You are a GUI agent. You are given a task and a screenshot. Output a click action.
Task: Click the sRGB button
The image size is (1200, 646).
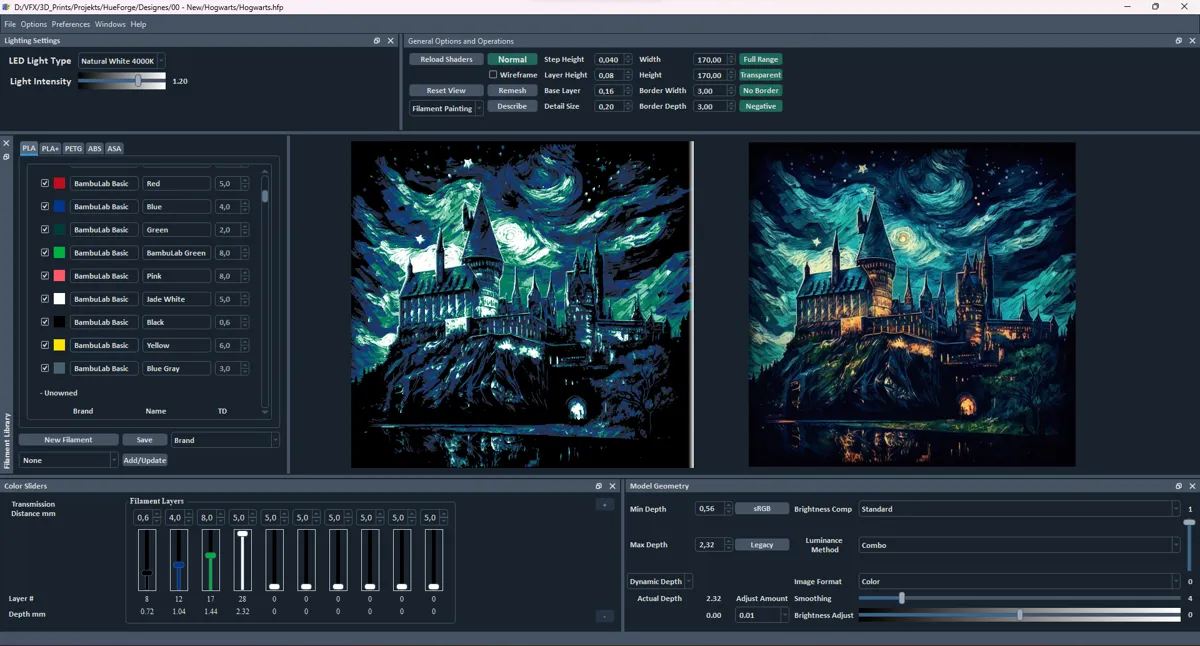point(762,509)
